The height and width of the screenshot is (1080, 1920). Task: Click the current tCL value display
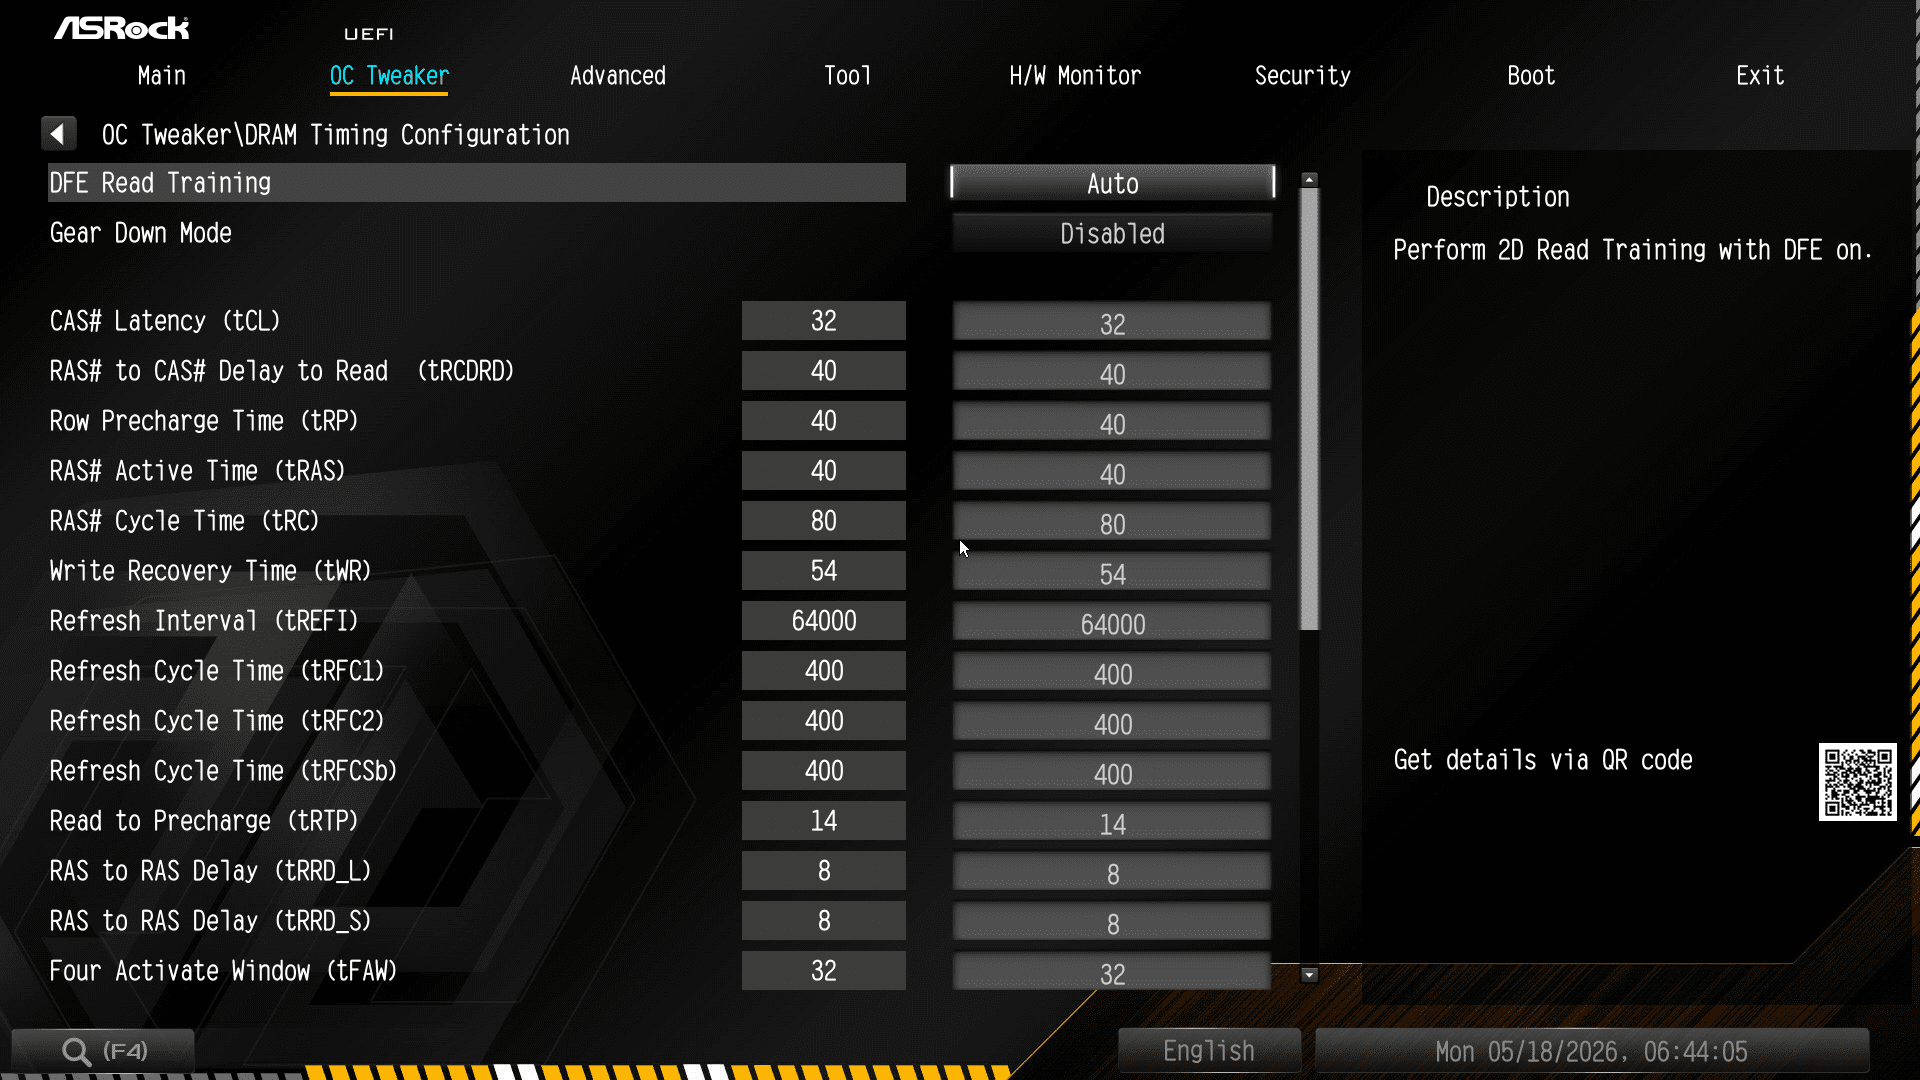pyautogui.click(x=824, y=321)
